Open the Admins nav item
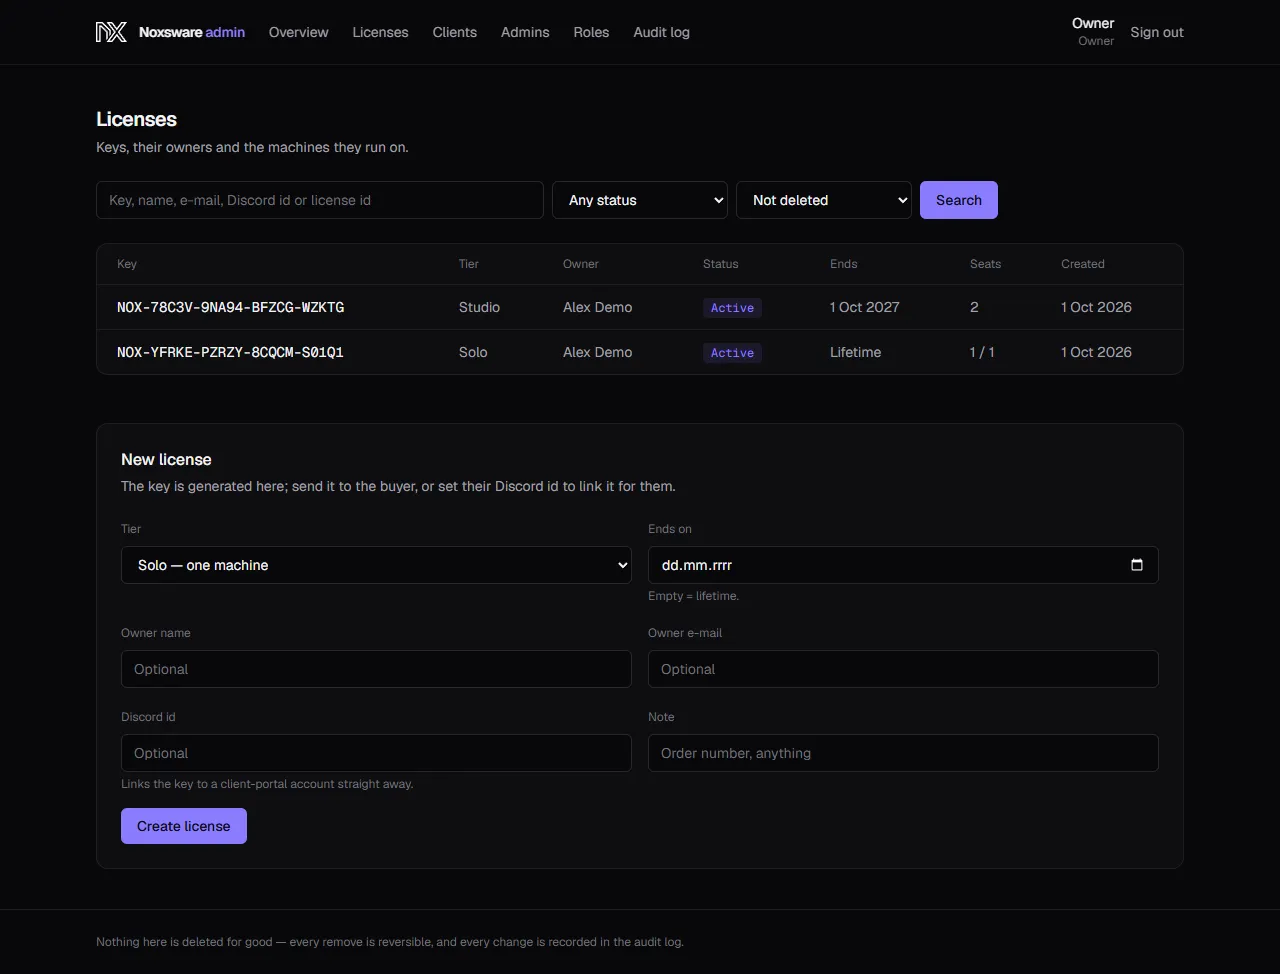1280x974 pixels. click(x=525, y=32)
